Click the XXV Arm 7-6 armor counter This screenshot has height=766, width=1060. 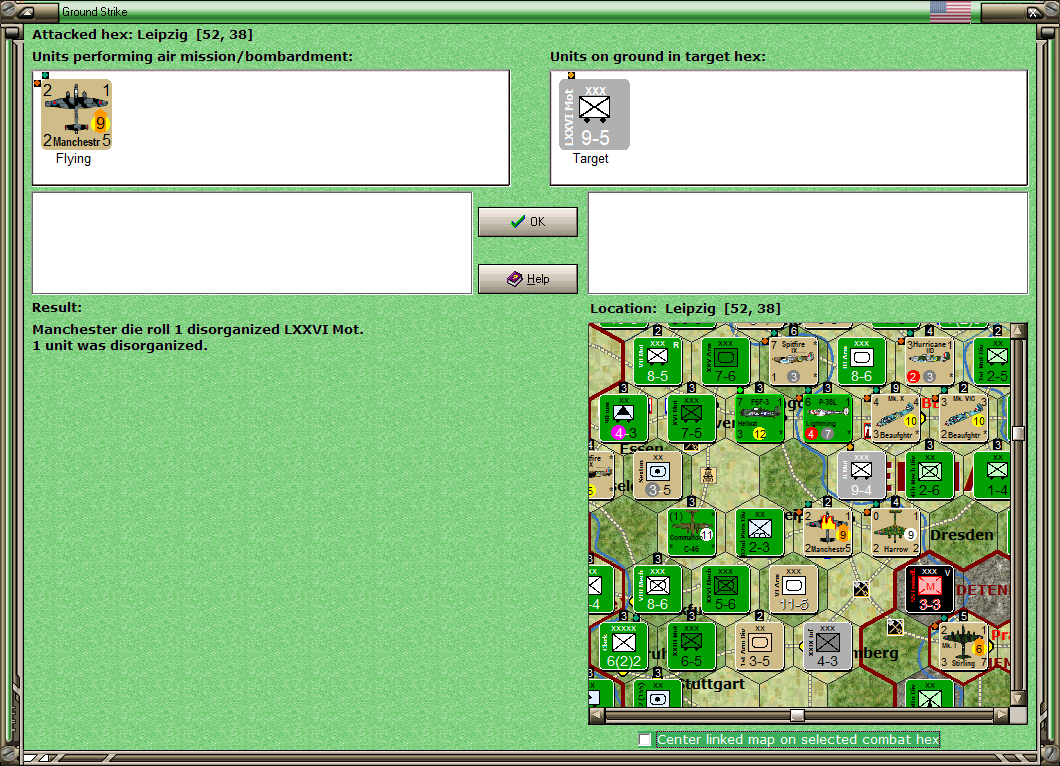pos(725,361)
